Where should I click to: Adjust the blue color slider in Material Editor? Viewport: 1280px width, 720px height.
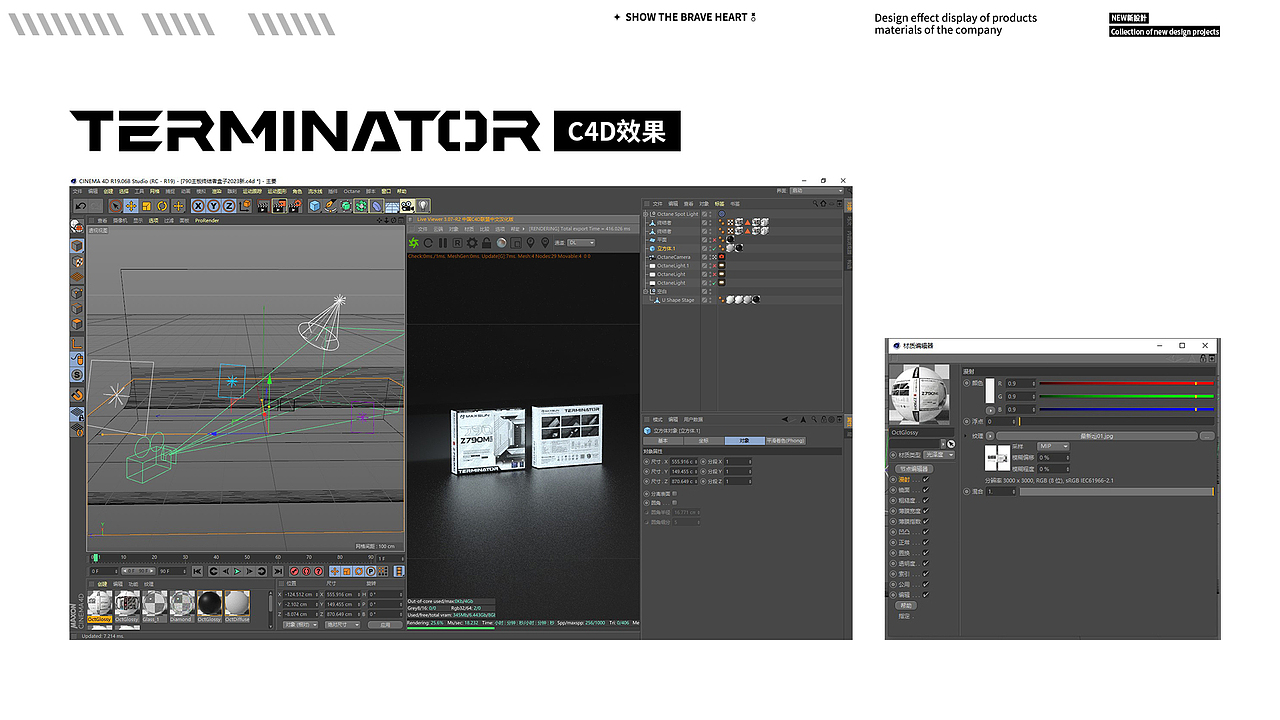point(1126,409)
